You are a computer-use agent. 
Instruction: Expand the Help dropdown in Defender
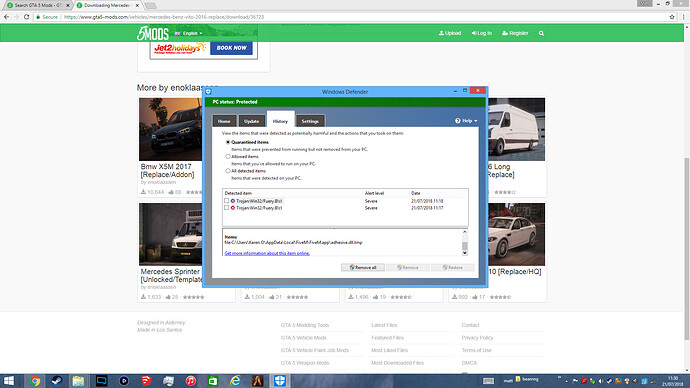coord(466,121)
